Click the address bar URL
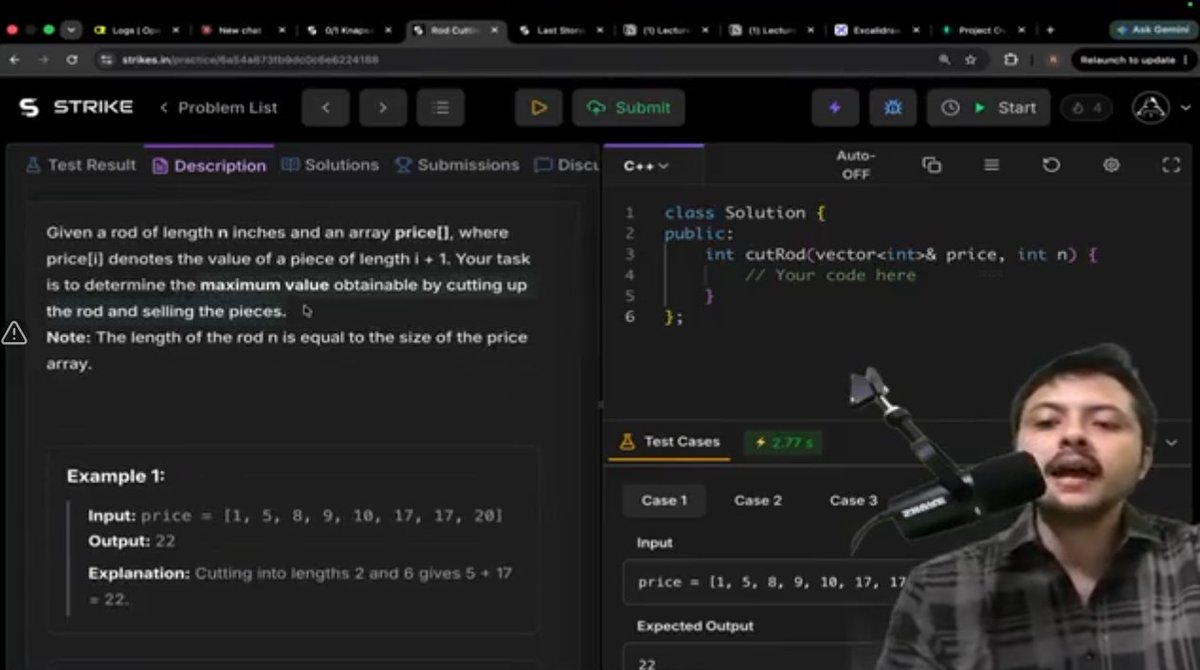 click(250, 60)
